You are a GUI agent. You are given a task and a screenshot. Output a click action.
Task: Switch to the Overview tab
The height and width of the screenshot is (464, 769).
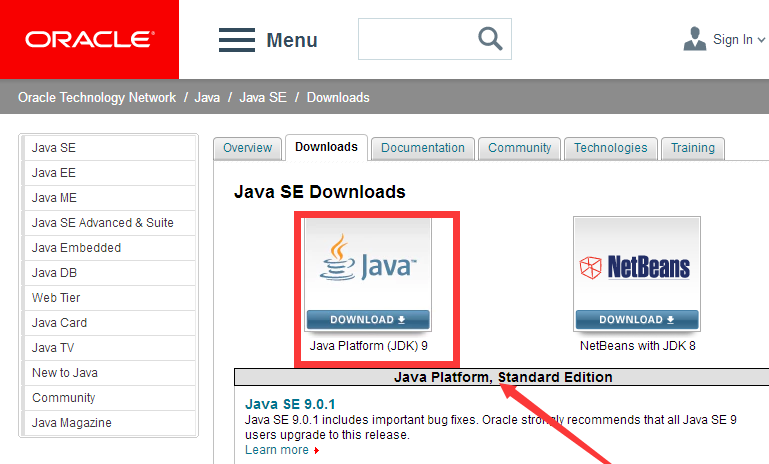point(248,148)
